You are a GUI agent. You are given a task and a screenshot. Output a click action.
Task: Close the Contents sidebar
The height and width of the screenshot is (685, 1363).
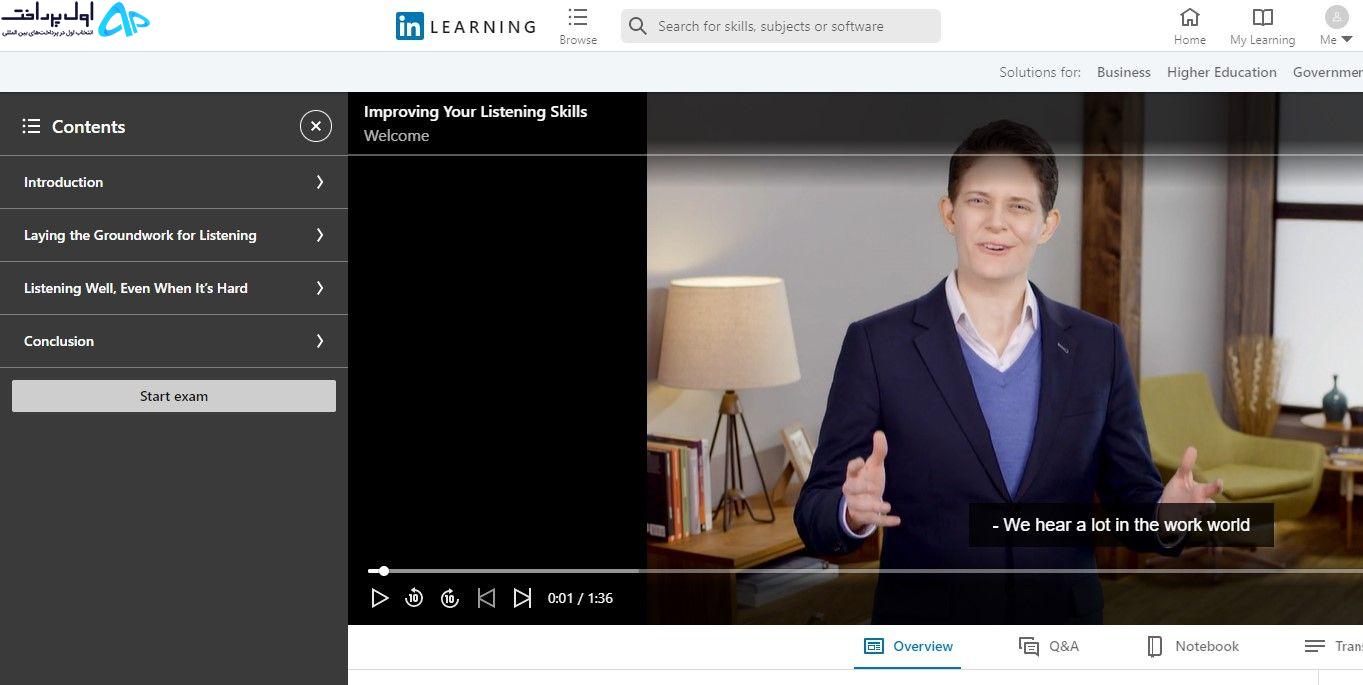pos(316,126)
